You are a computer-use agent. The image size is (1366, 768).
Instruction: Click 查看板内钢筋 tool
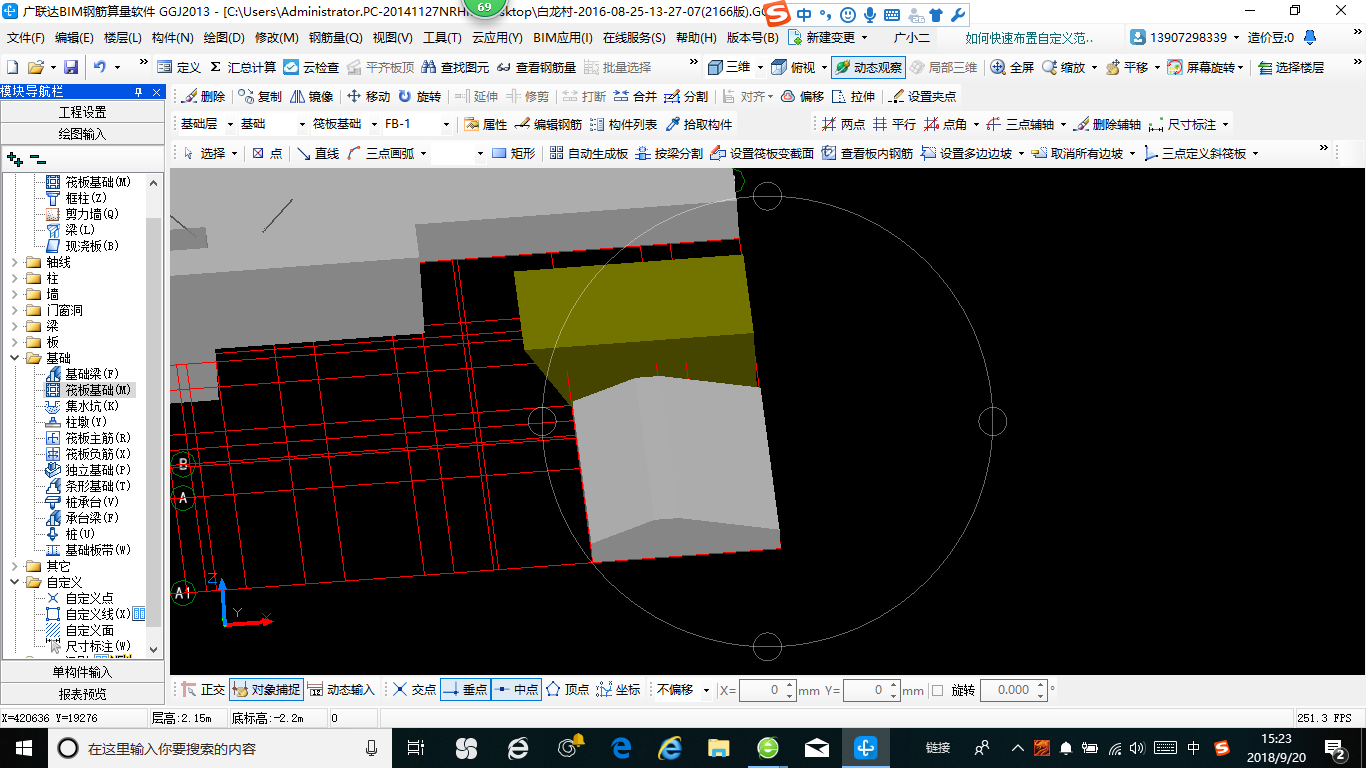867,153
